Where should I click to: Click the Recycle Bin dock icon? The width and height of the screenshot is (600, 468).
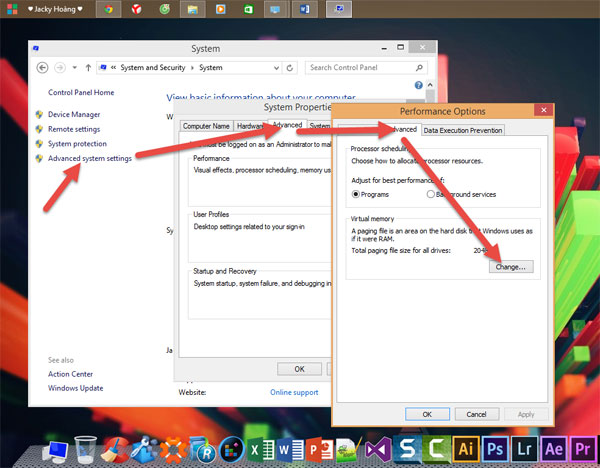click(x=85, y=450)
